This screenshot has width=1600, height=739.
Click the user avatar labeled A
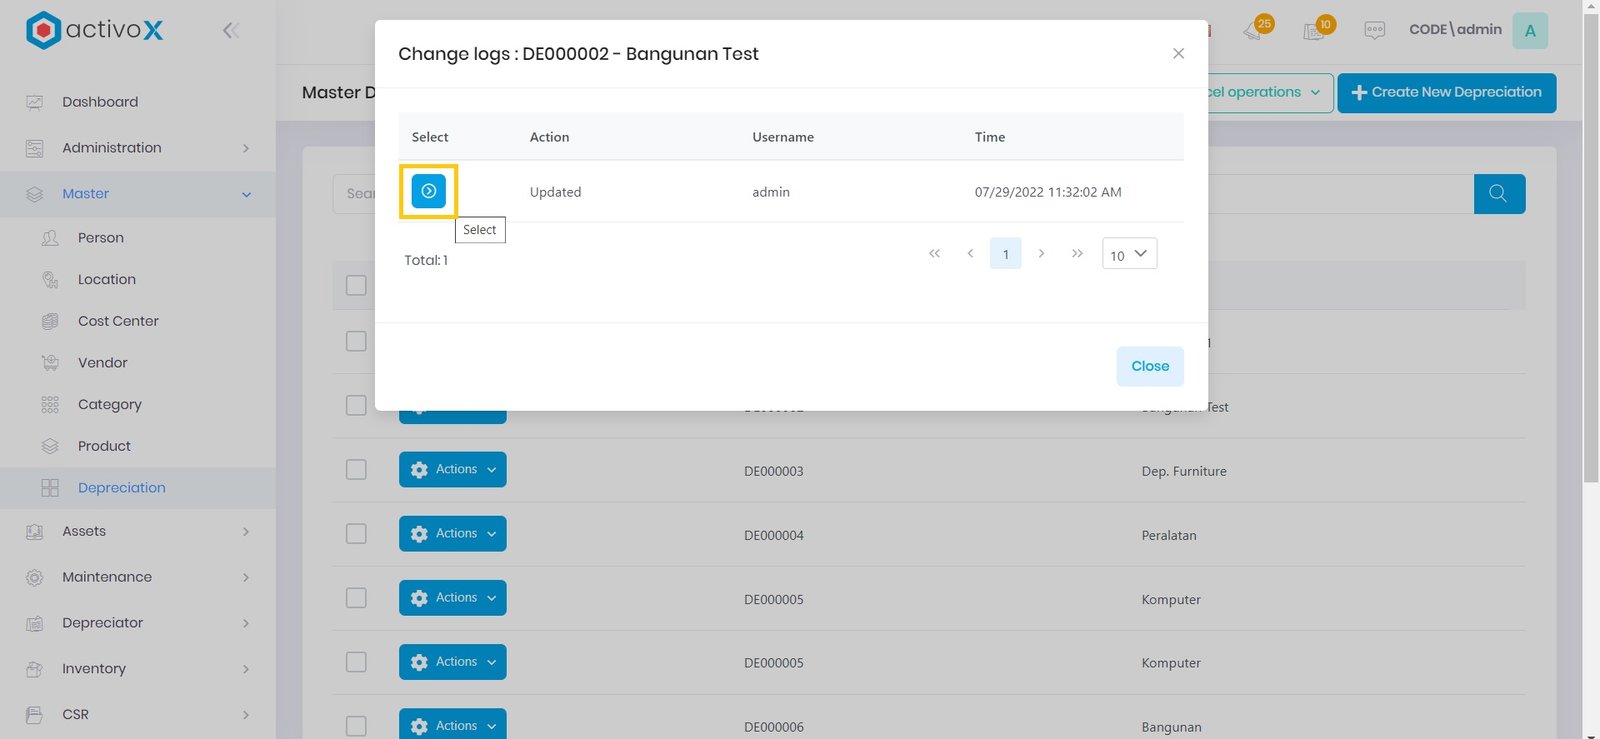pos(1529,30)
